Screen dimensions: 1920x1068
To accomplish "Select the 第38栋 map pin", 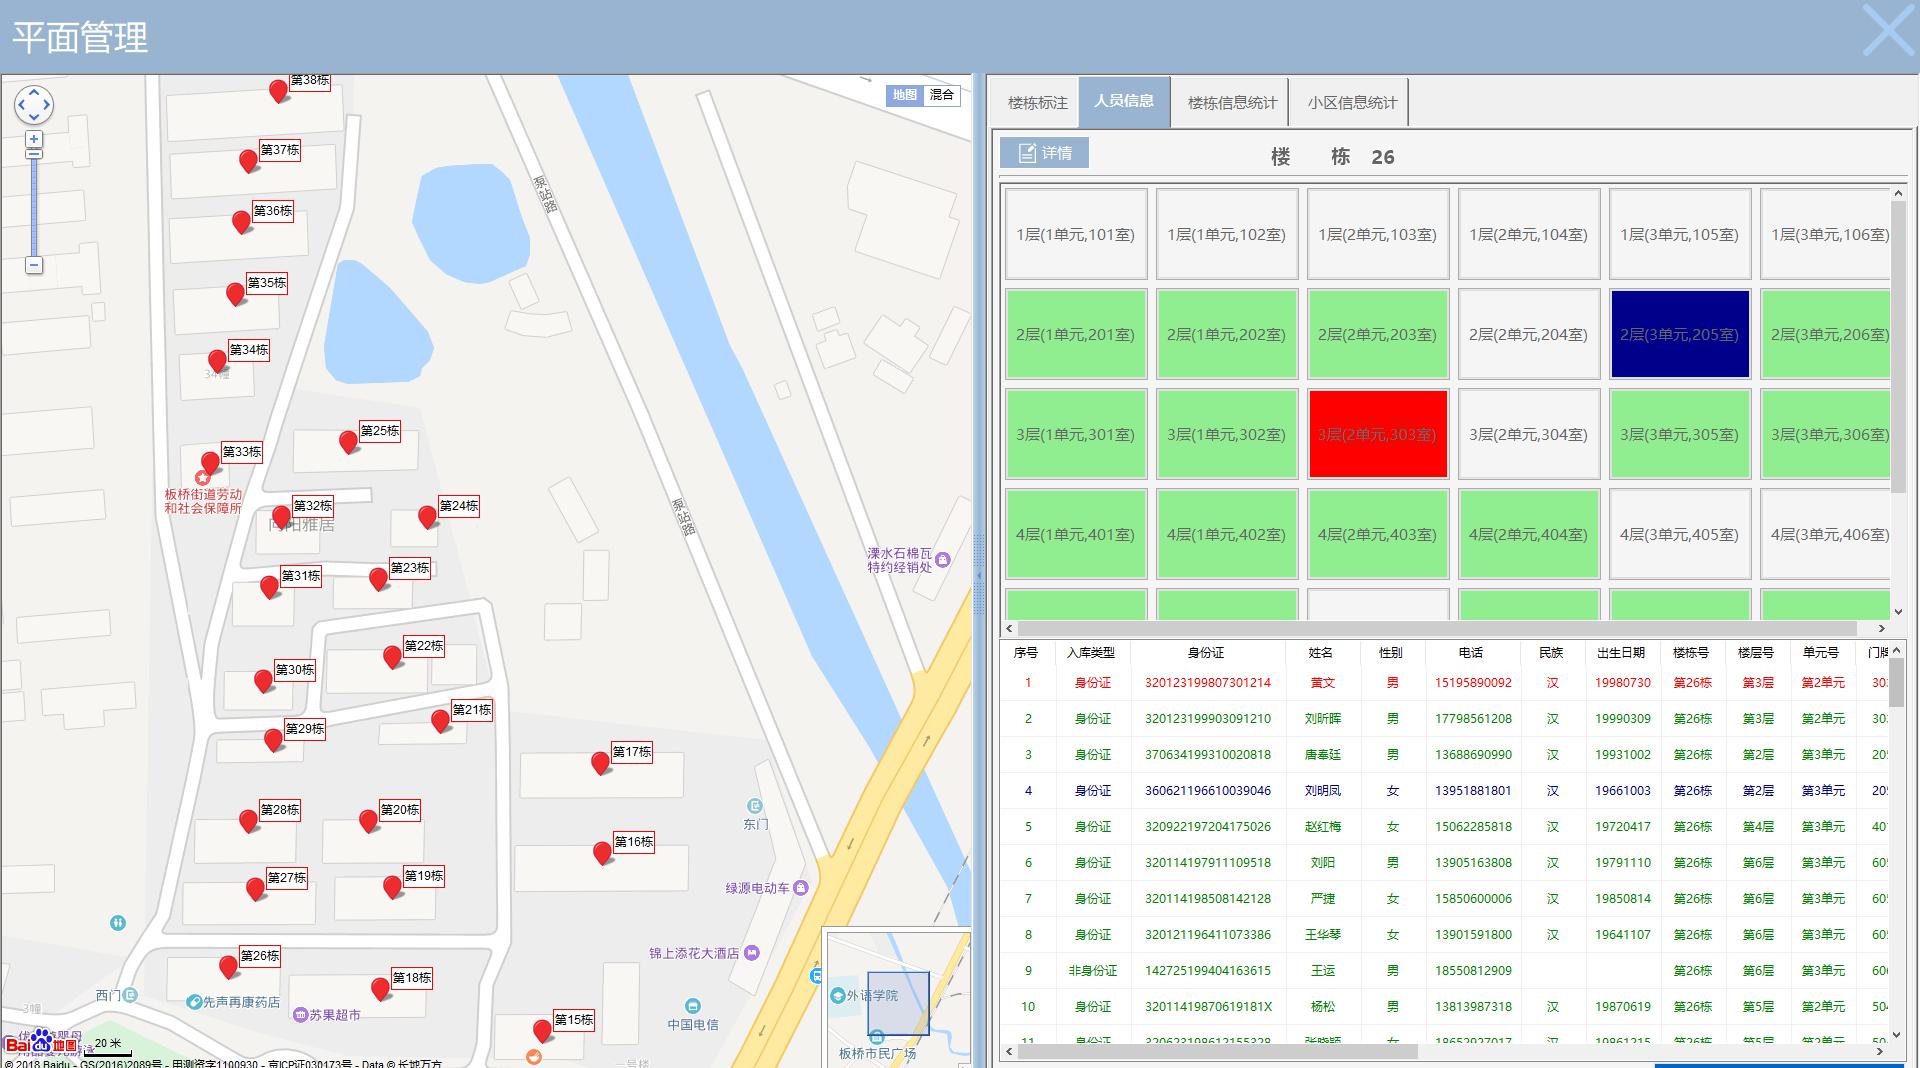I will pyautogui.click(x=278, y=91).
